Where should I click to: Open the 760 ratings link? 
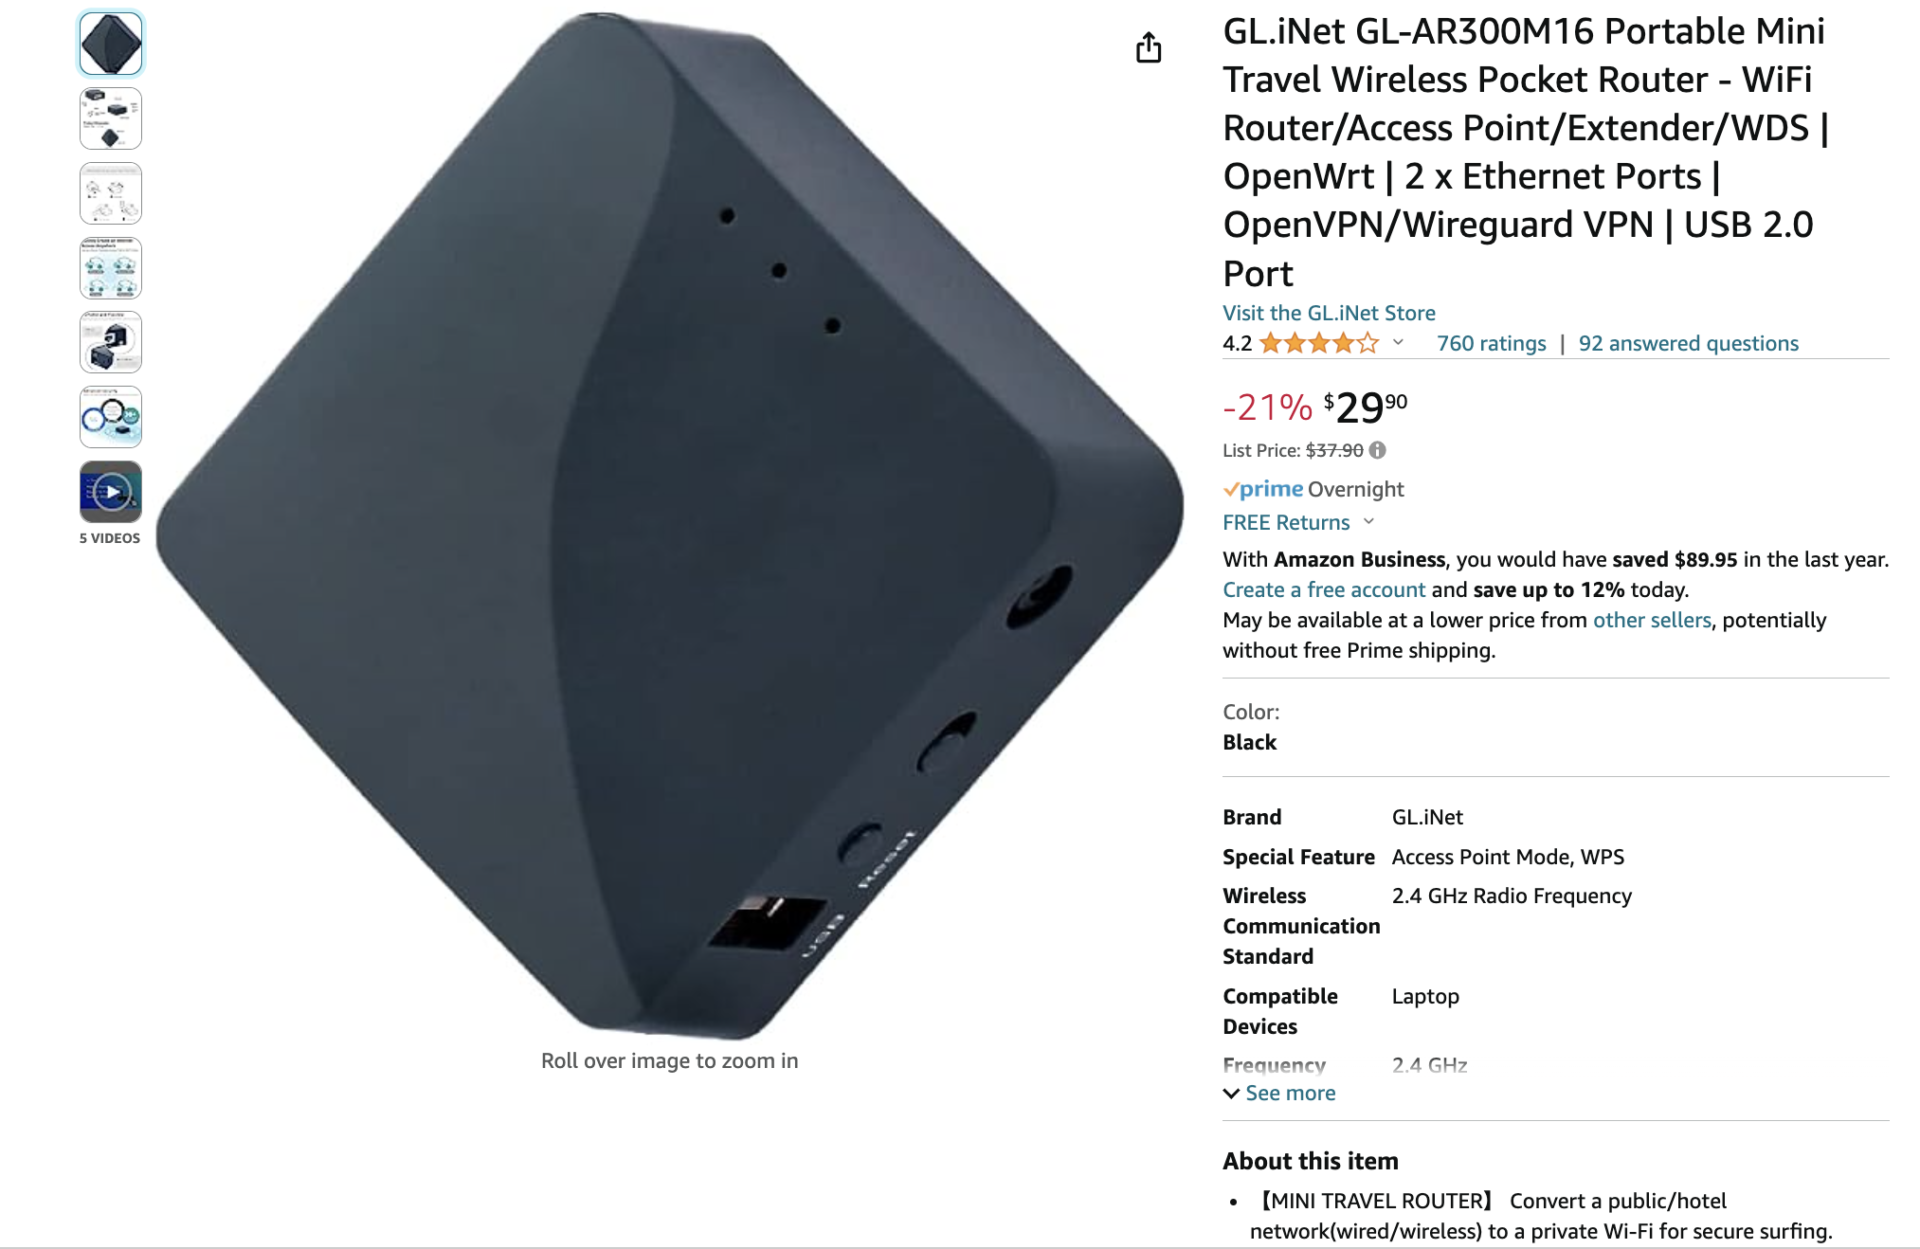1491,343
